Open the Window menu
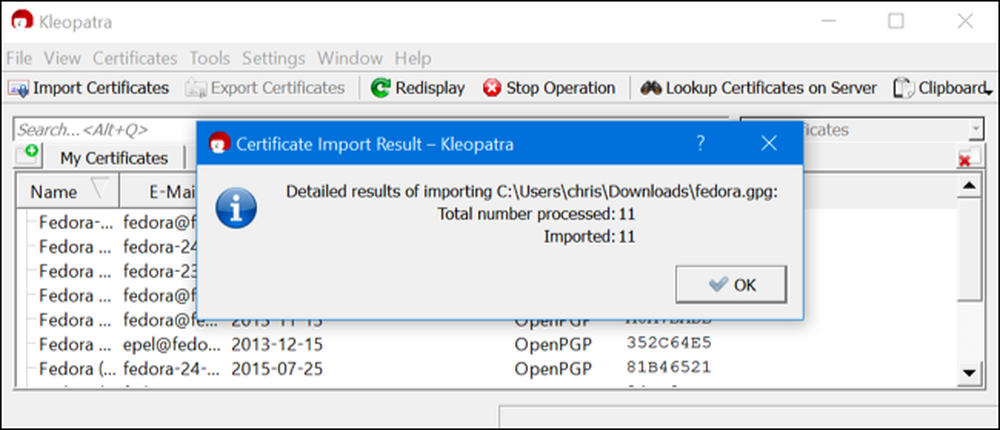The width and height of the screenshot is (1000, 430). pos(349,58)
